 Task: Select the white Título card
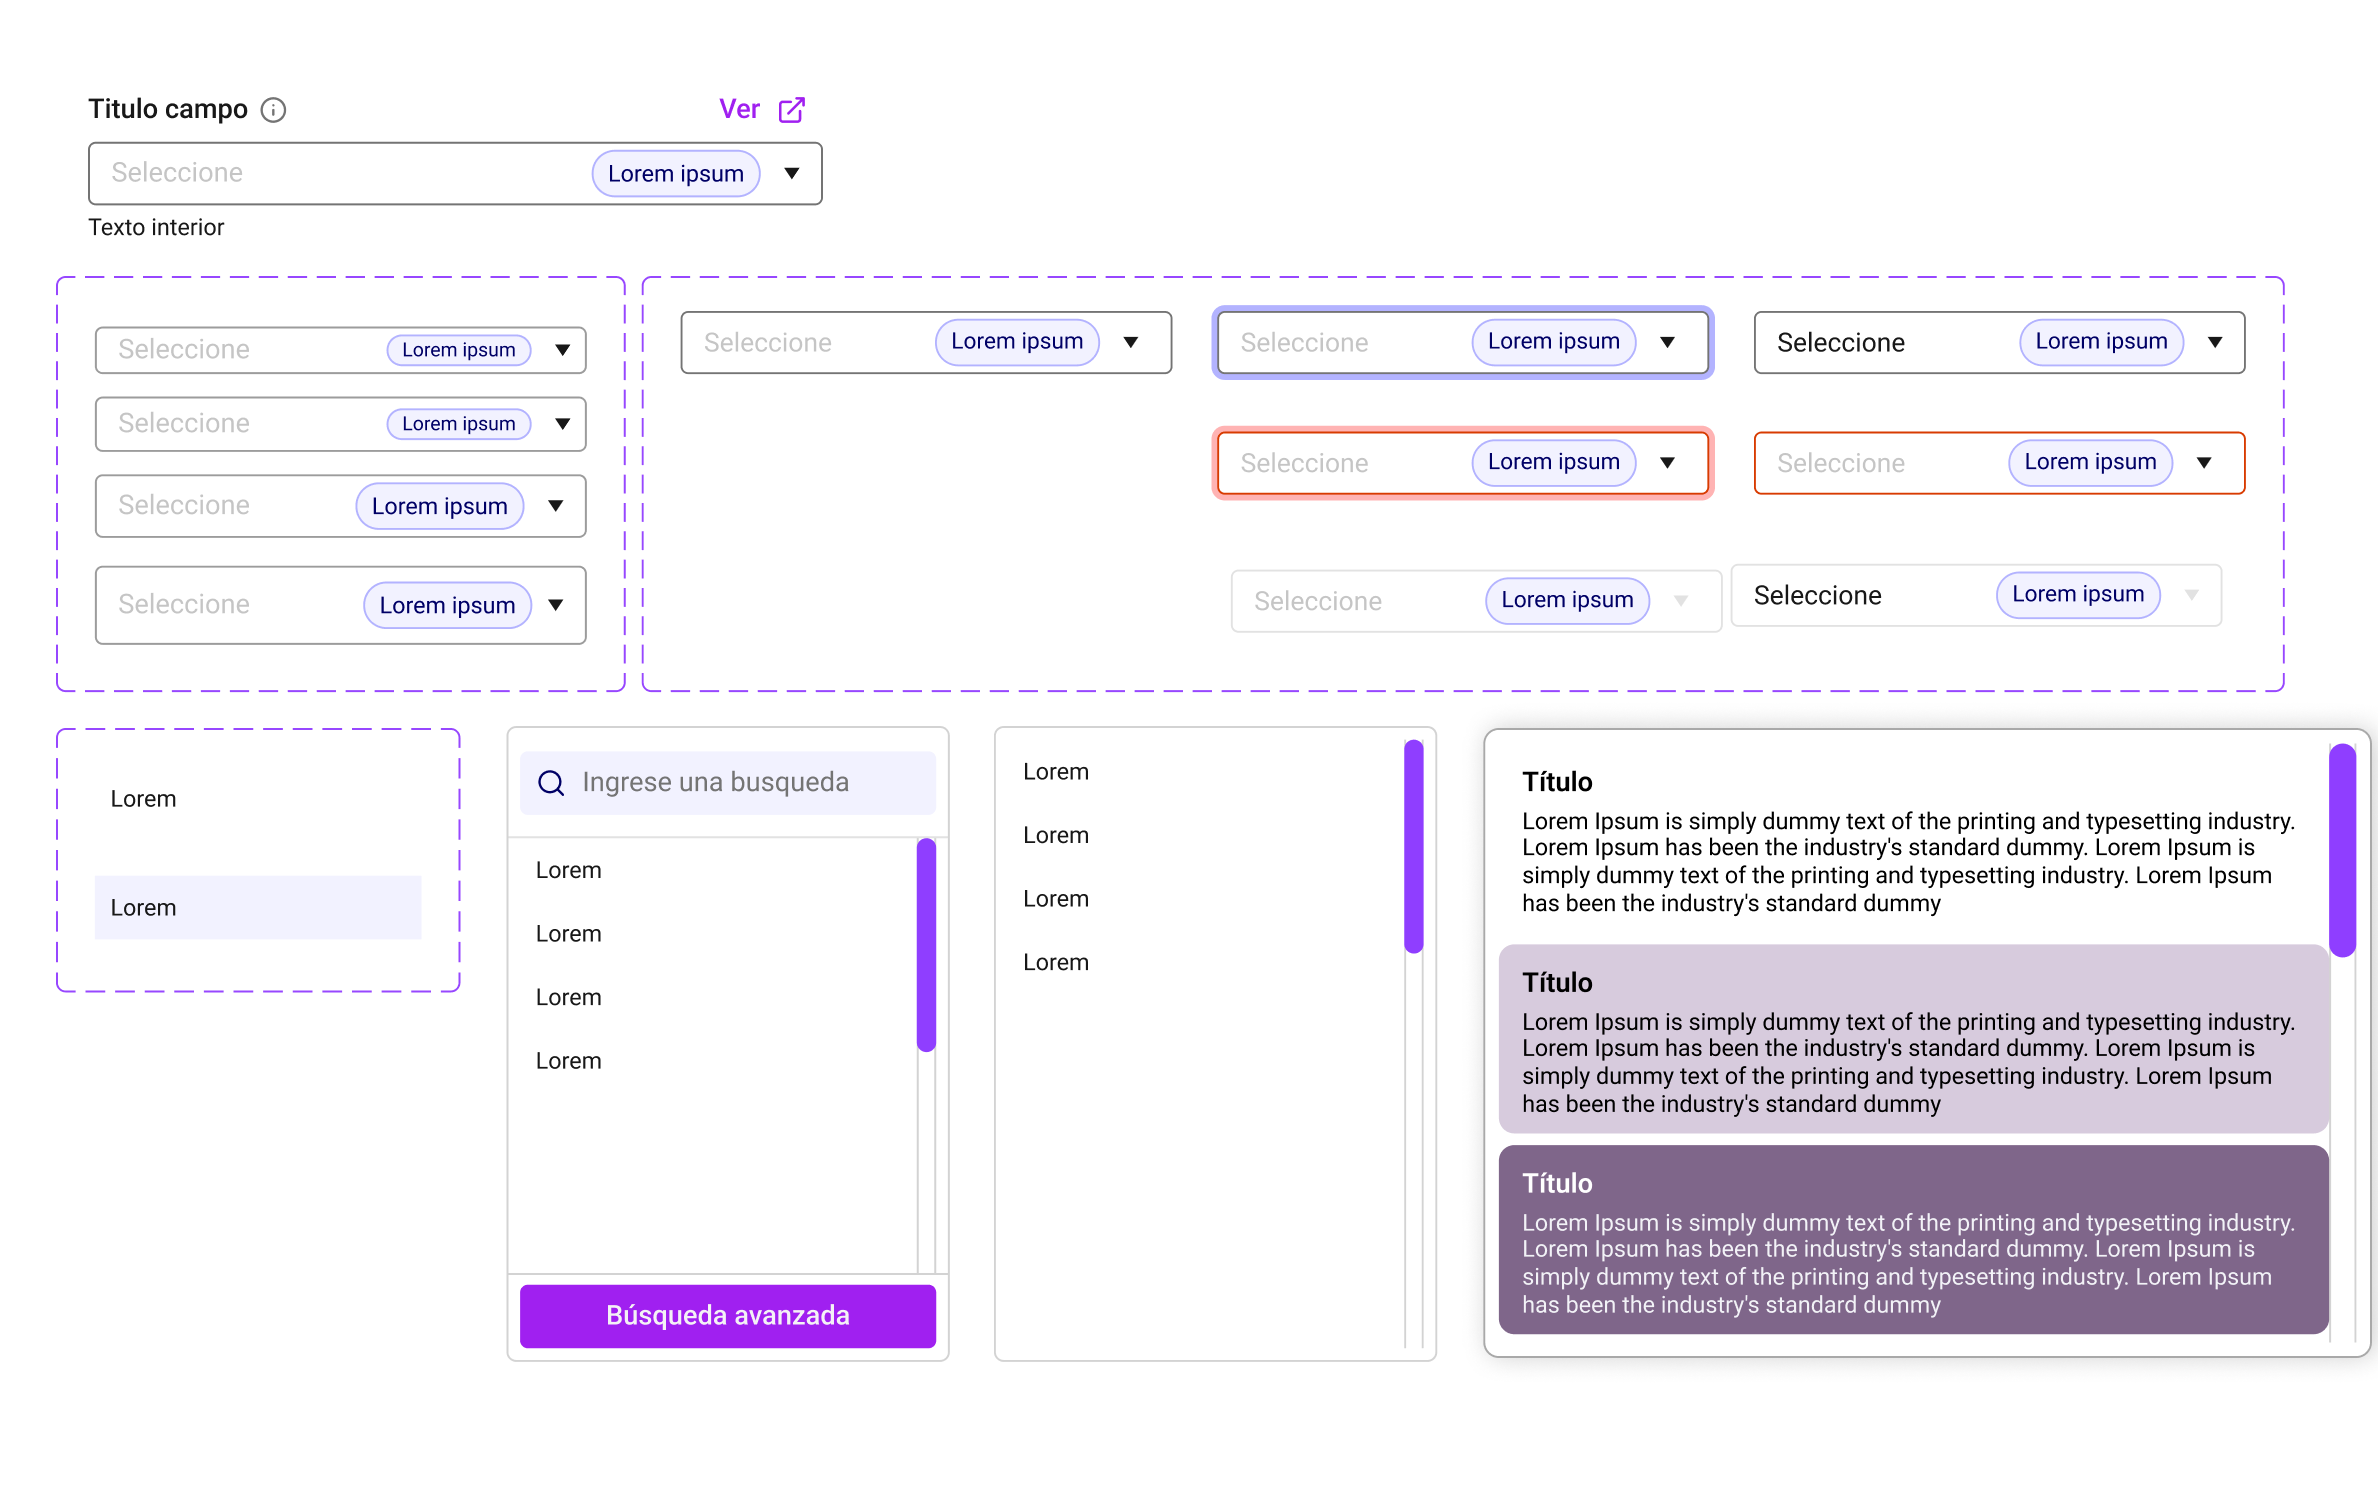coord(1913,841)
